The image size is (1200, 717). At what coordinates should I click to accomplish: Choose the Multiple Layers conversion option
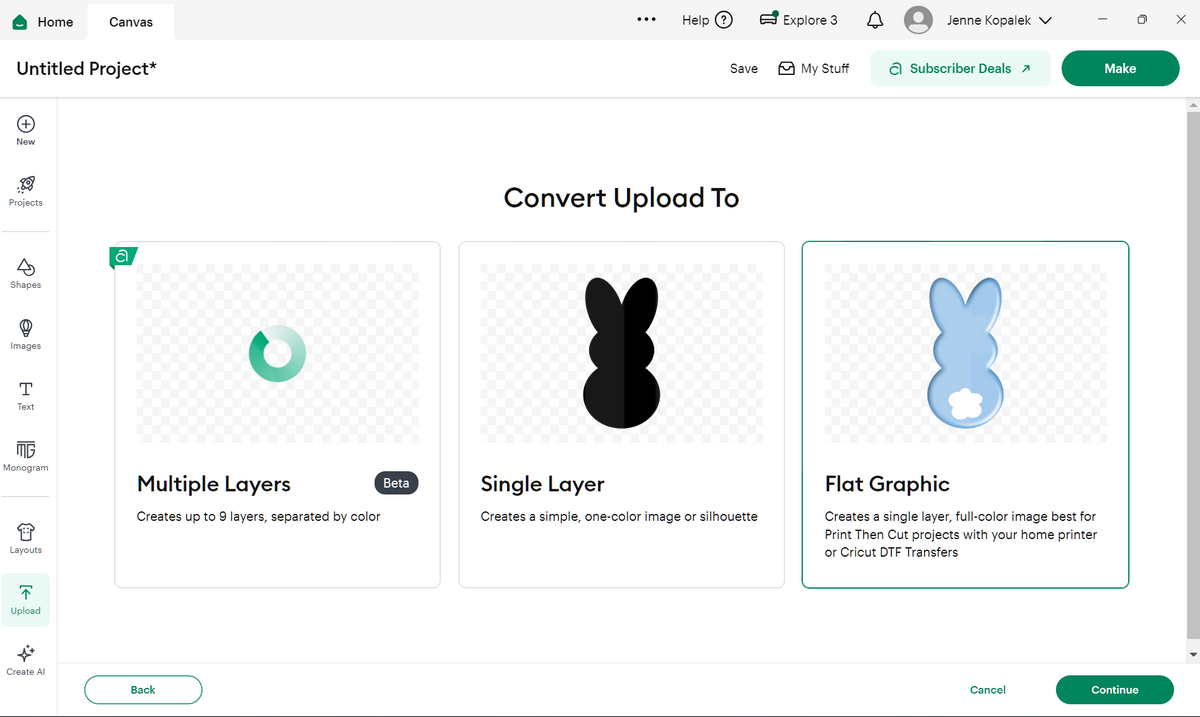pos(277,414)
